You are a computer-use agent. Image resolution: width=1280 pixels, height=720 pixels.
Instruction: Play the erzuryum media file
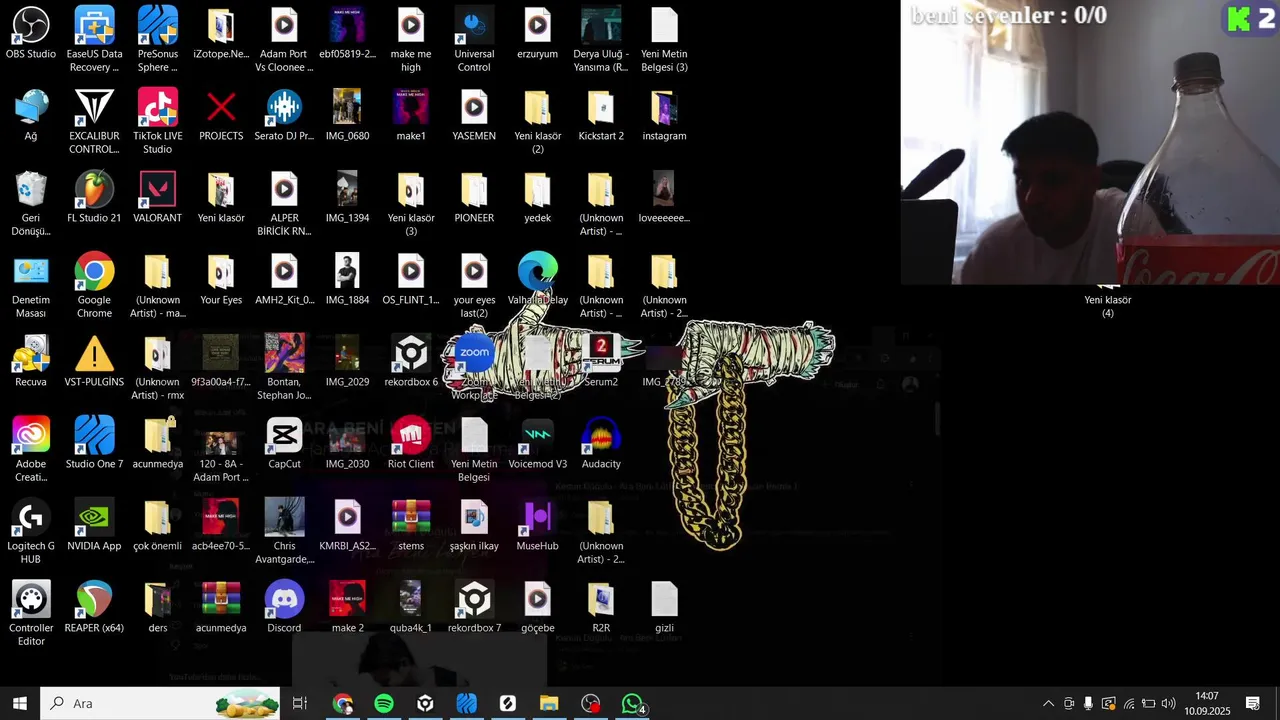pos(537,33)
